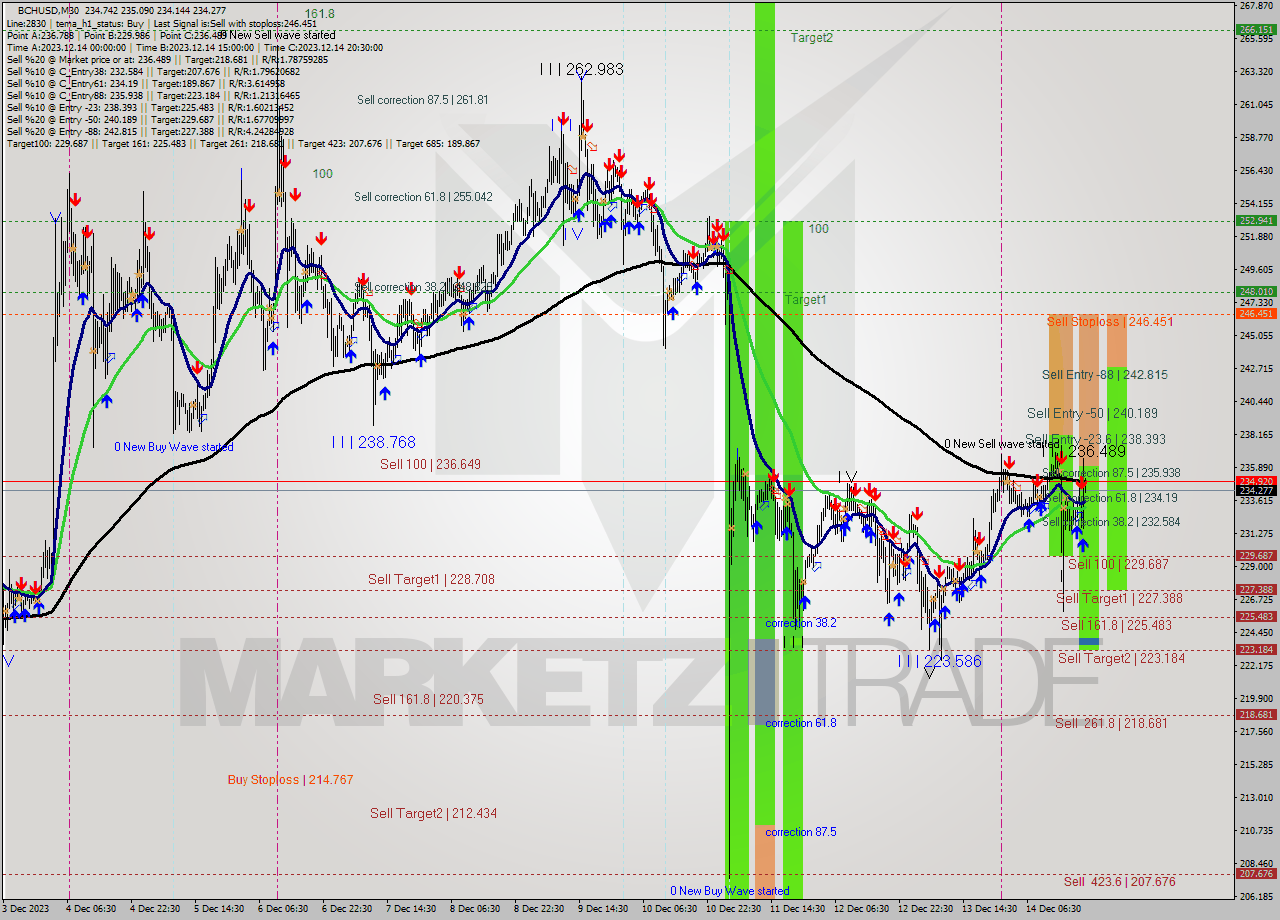
Task: Select the 'Sell 100 | 236.649' label
Action: pyautogui.click(x=430, y=465)
